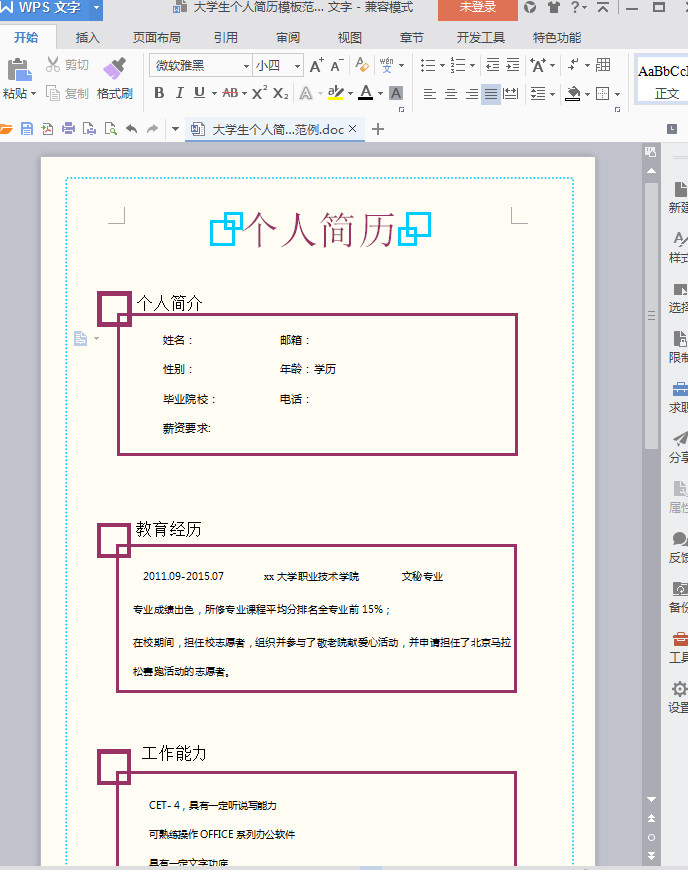Expand the line spacing dropdown
This screenshot has height=870, width=688.
(x=552, y=94)
